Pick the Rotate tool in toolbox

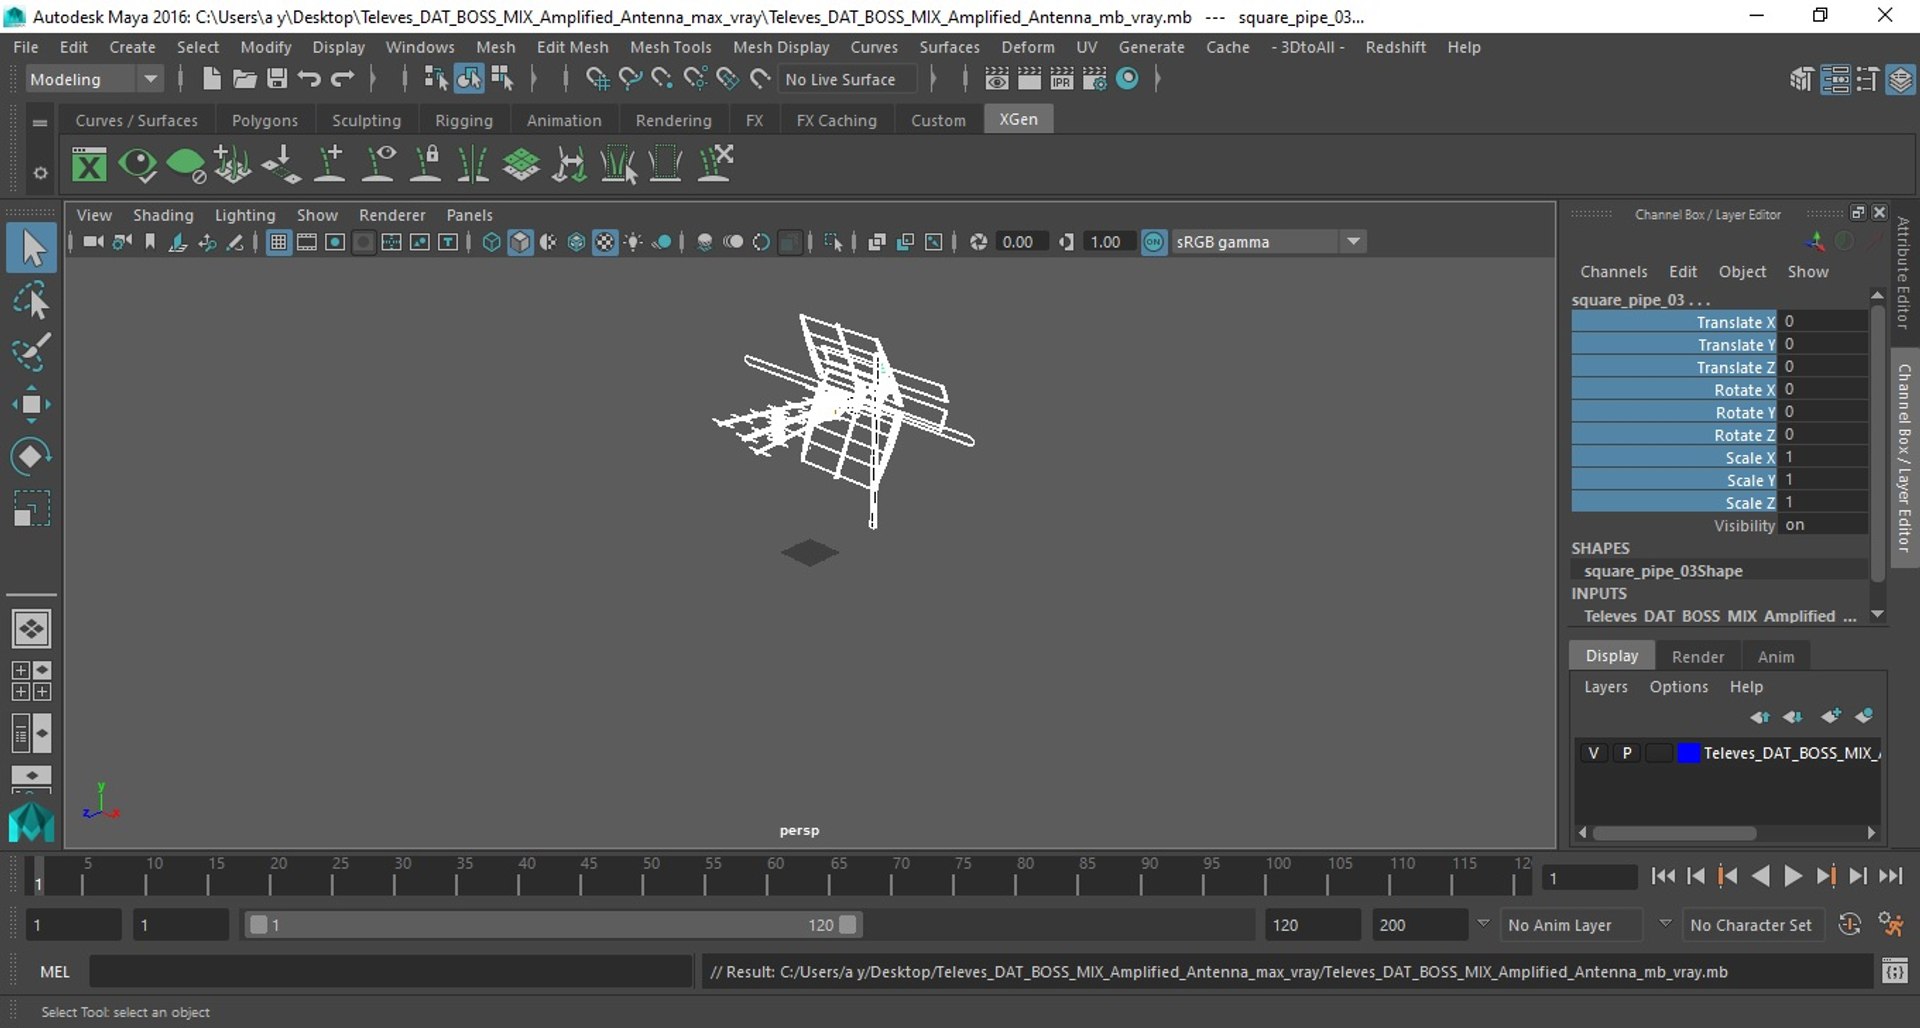(x=31, y=456)
